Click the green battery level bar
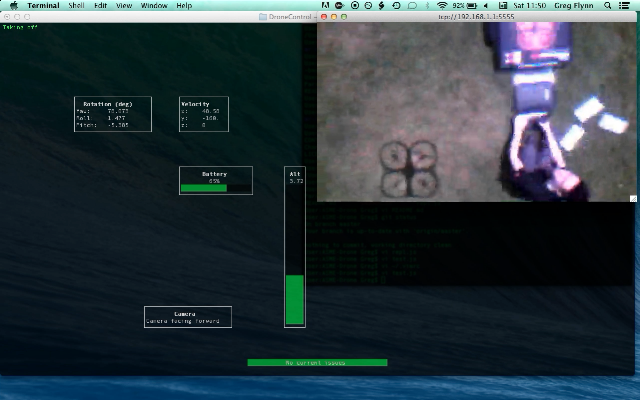Screen dimensions: 640x400 [x=204, y=188]
